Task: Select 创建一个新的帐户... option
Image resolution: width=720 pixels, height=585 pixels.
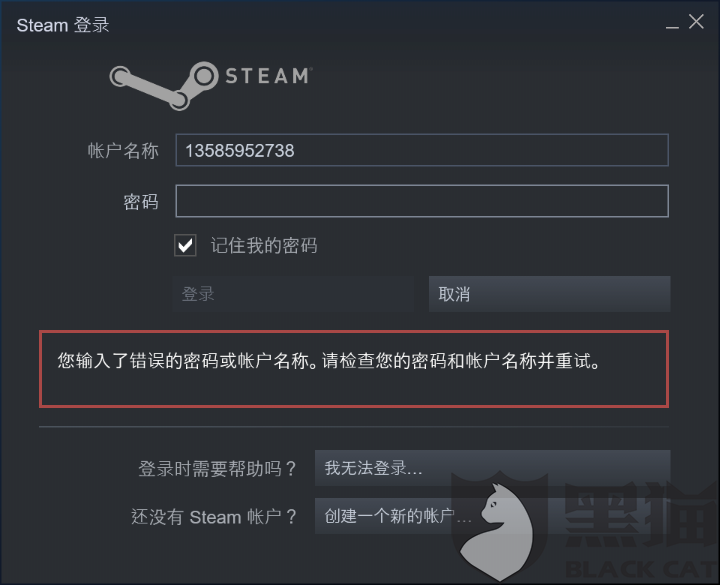Action: (493, 516)
